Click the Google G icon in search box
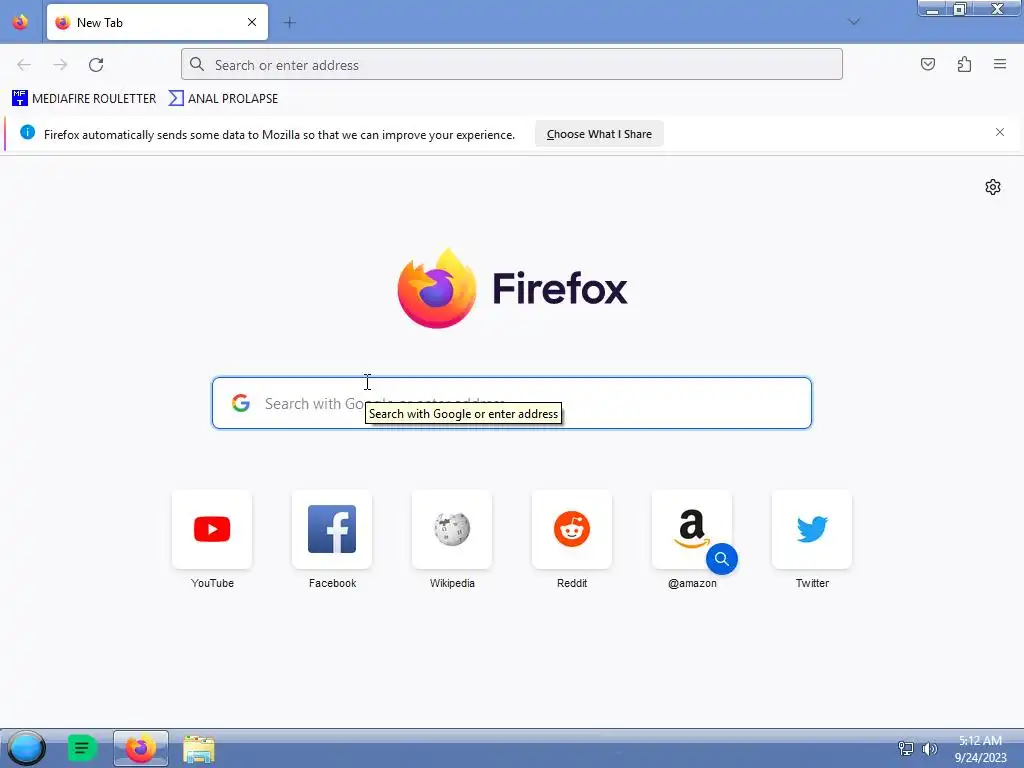Screen dimensions: 1024x768 tap(241, 403)
